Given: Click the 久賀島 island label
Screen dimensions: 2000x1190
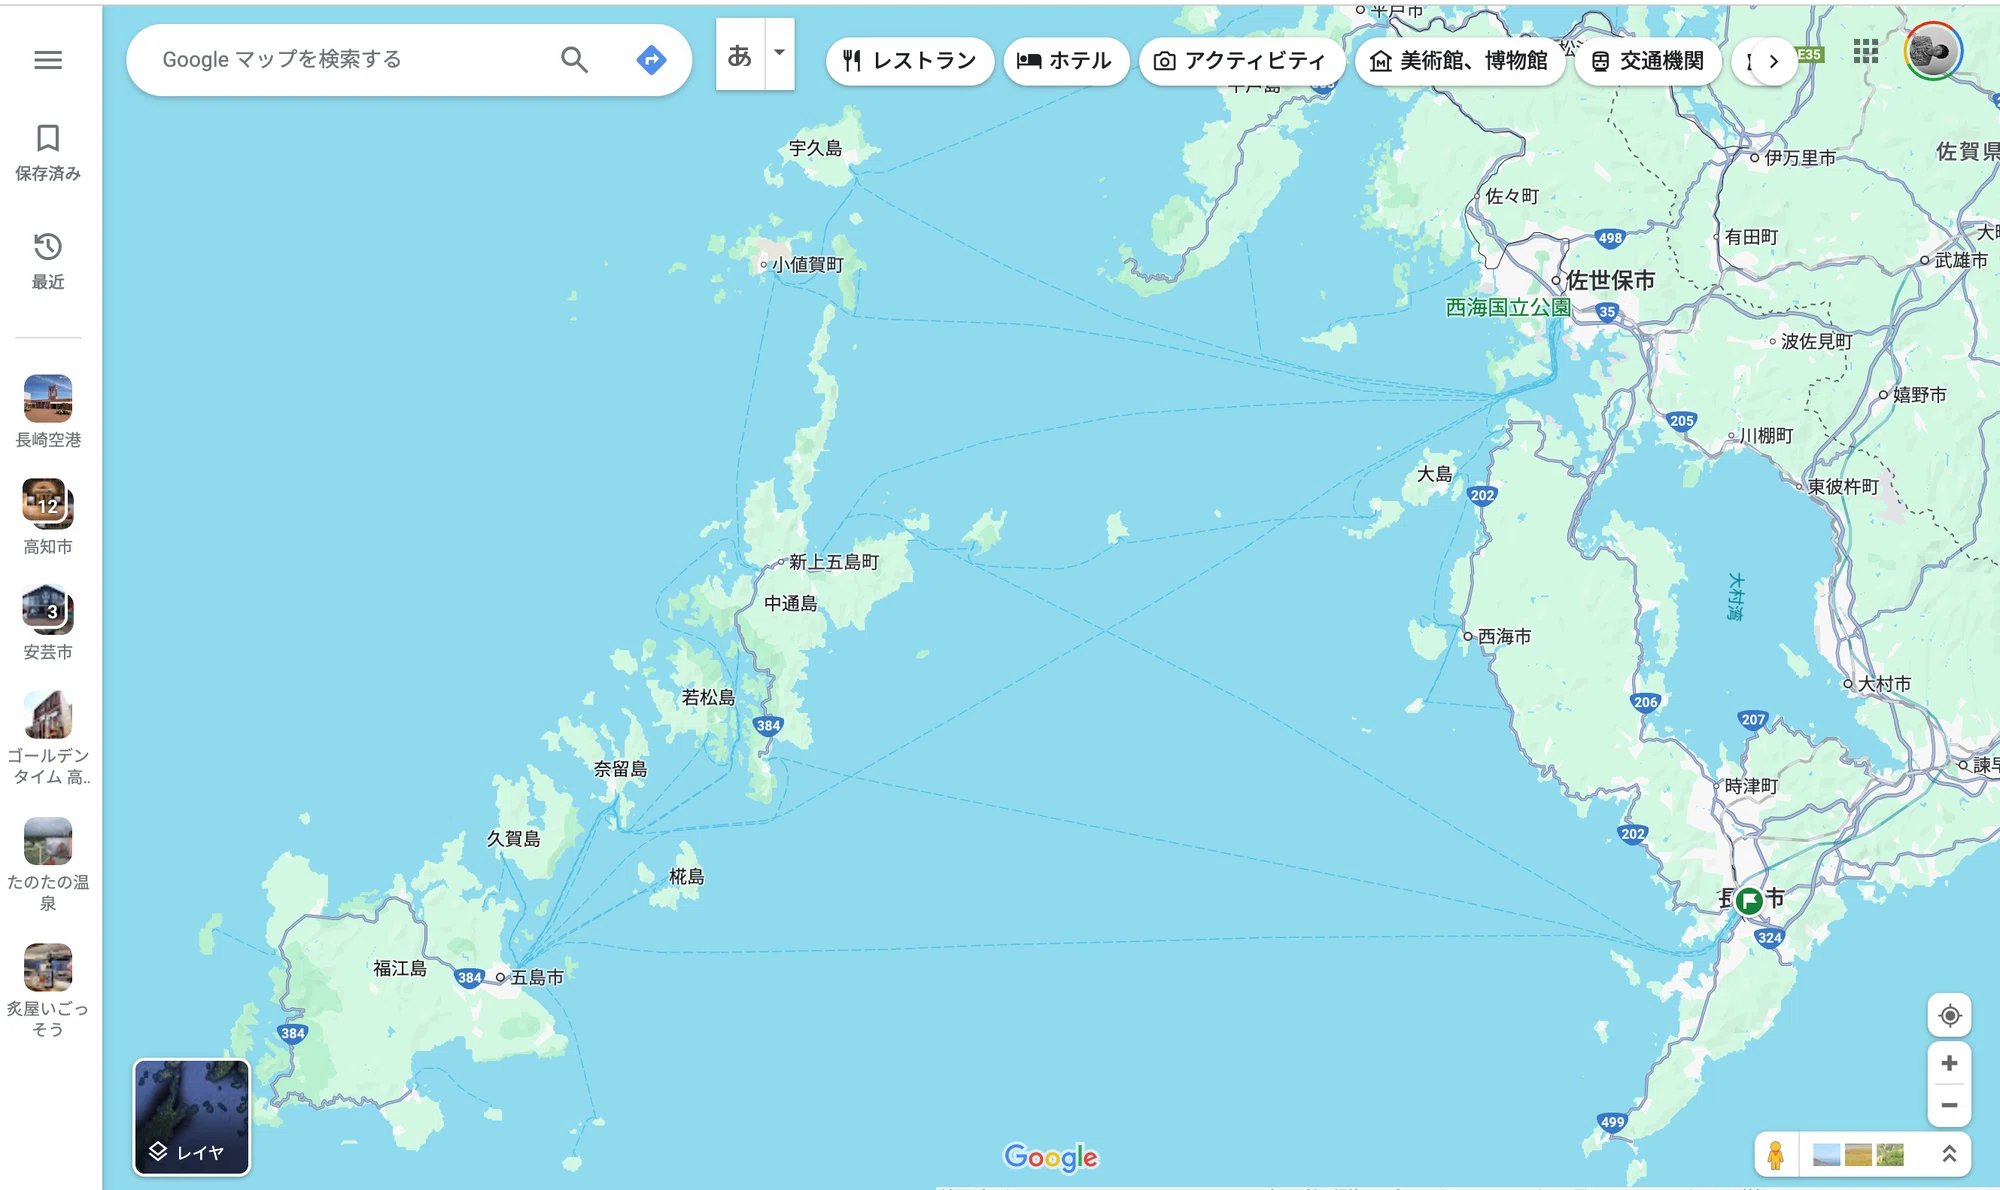Looking at the screenshot, I should point(513,838).
